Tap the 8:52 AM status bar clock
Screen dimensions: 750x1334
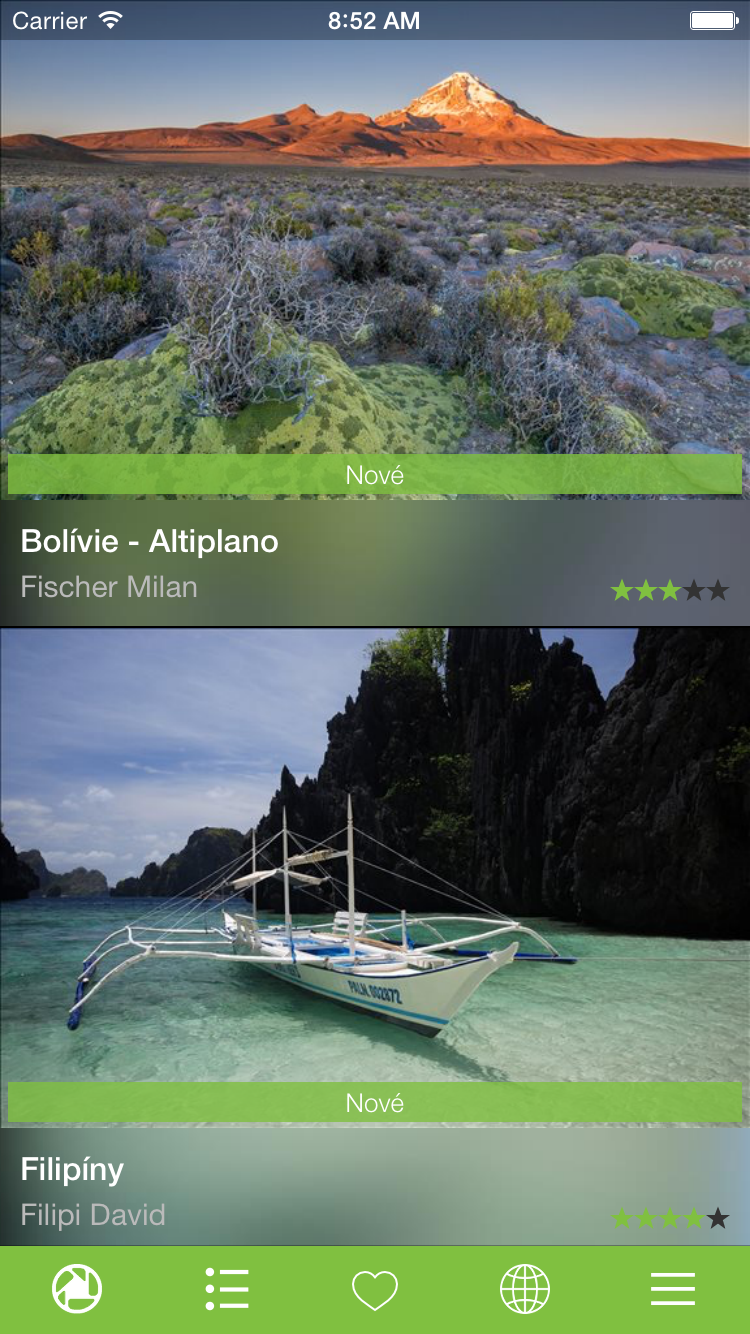374,21
